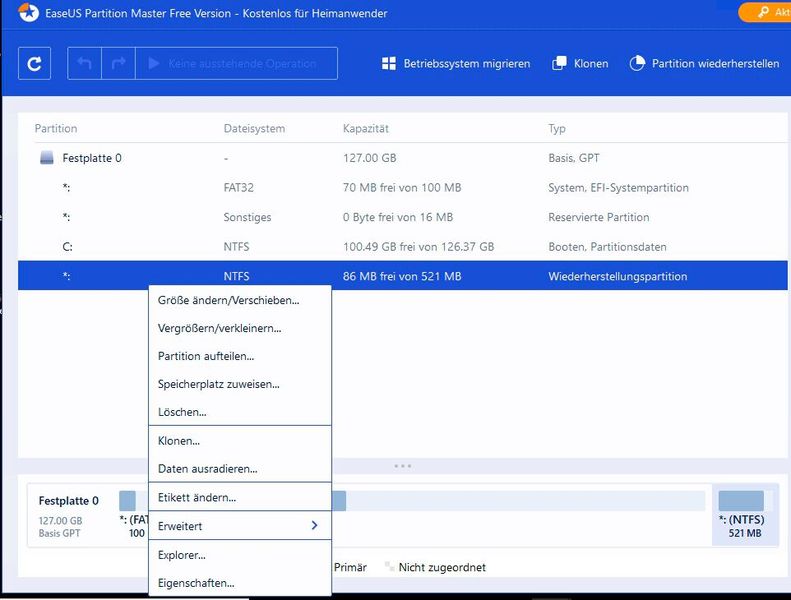Expand the 'Erweitert' submenu

240,526
